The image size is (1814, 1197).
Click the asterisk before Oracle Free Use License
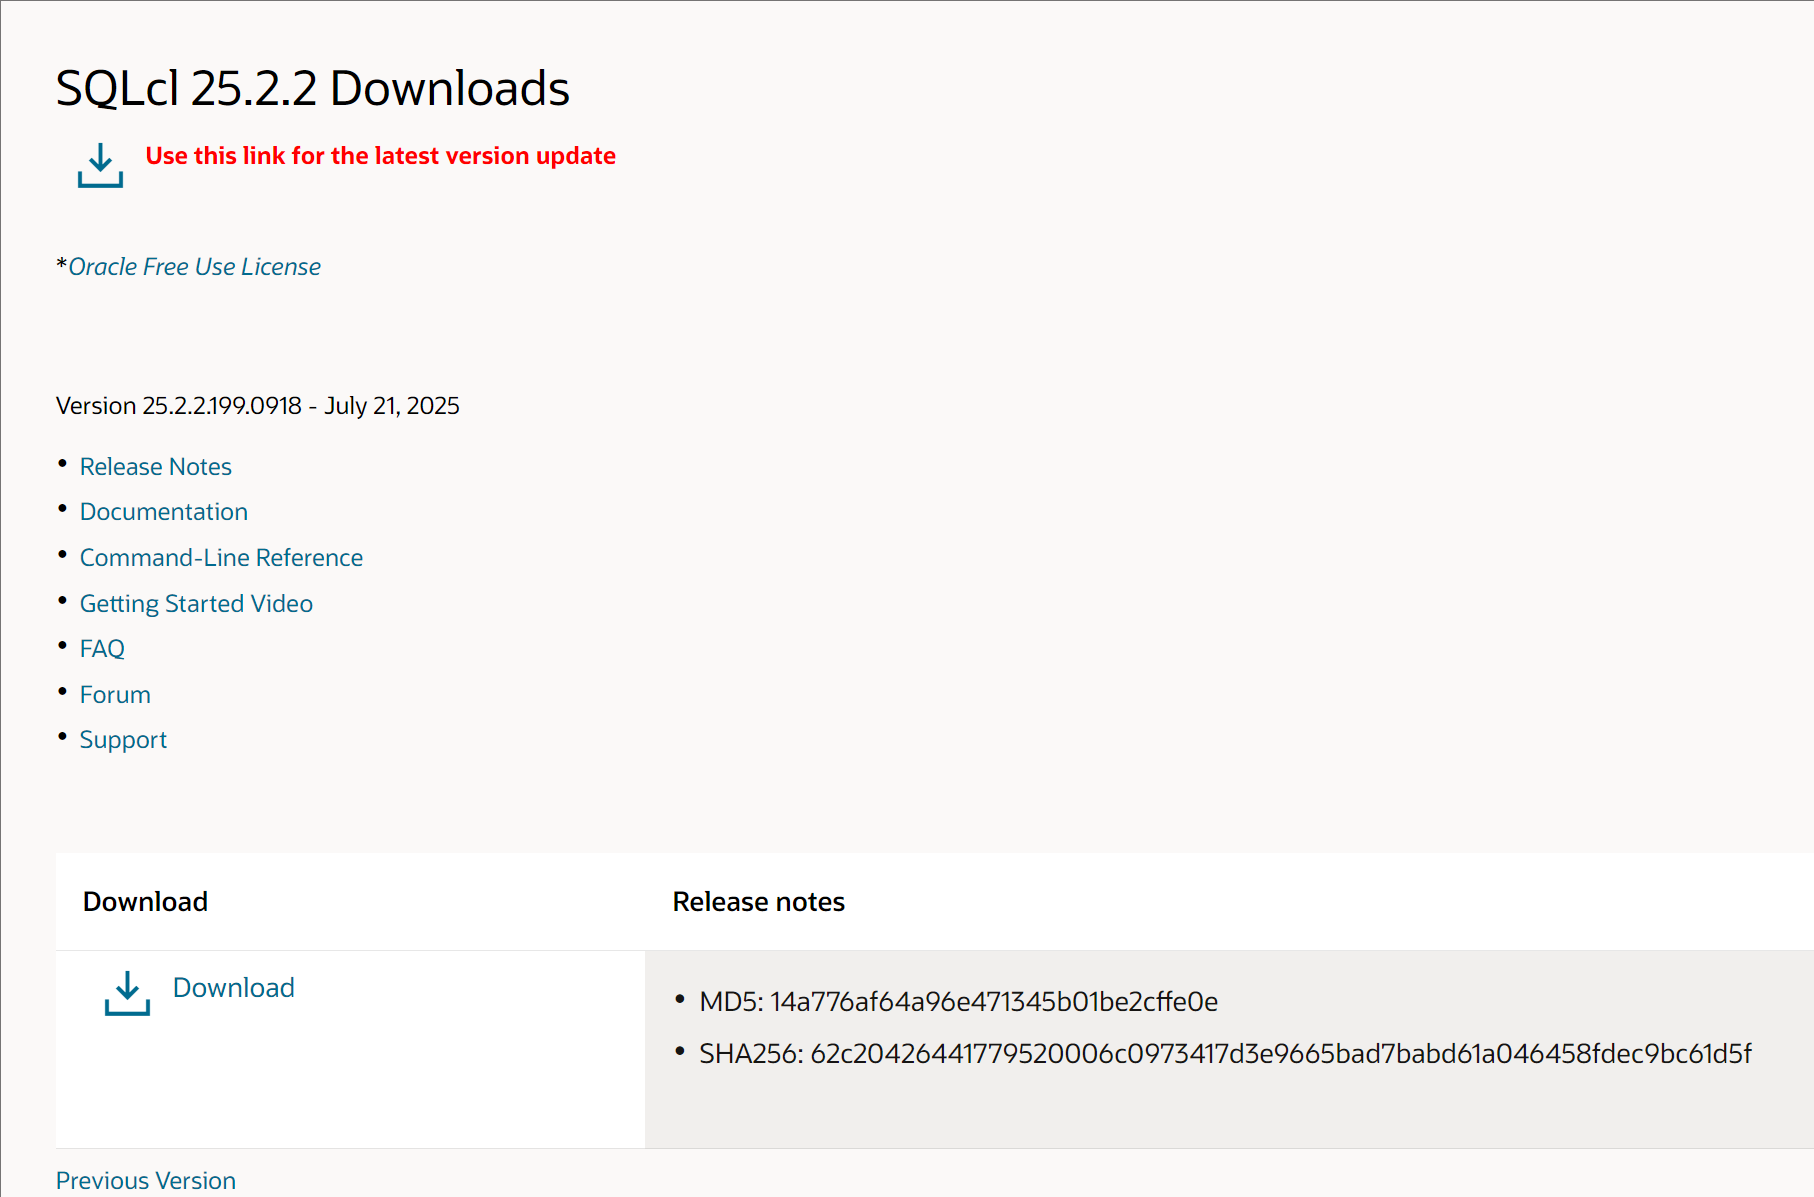coord(61,265)
